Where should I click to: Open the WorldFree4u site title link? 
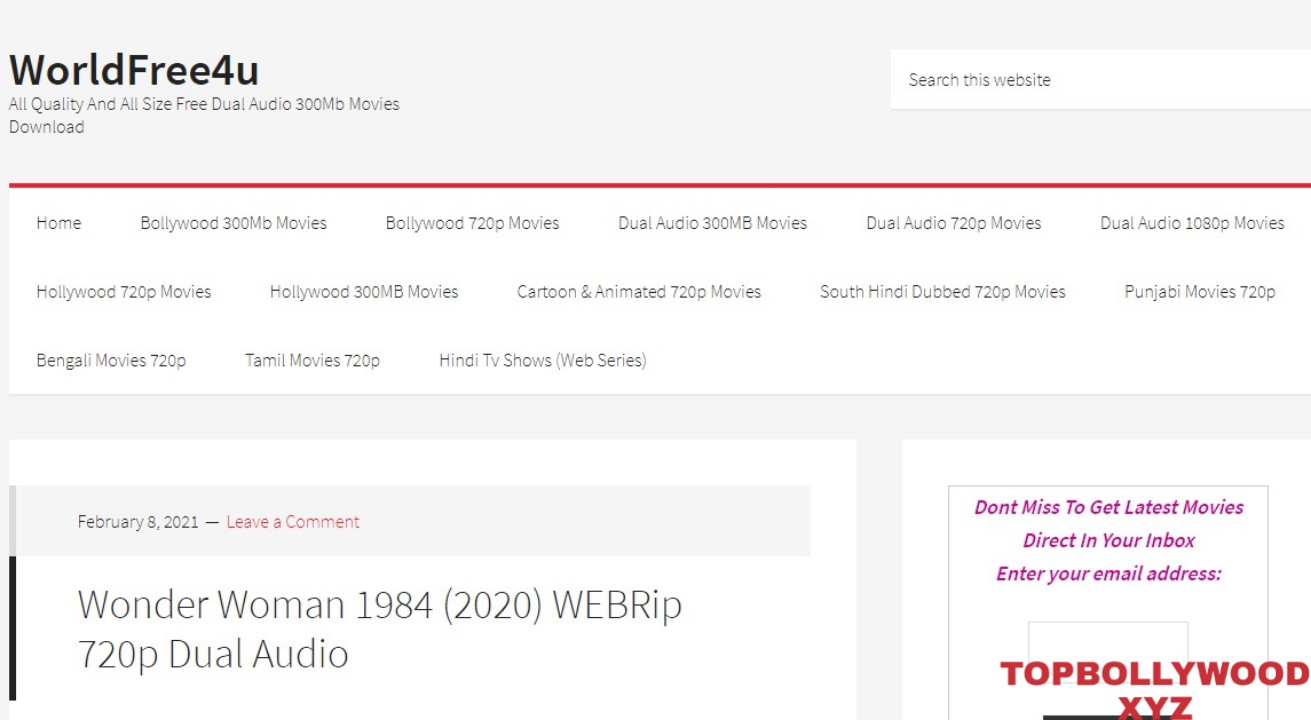point(134,70)
